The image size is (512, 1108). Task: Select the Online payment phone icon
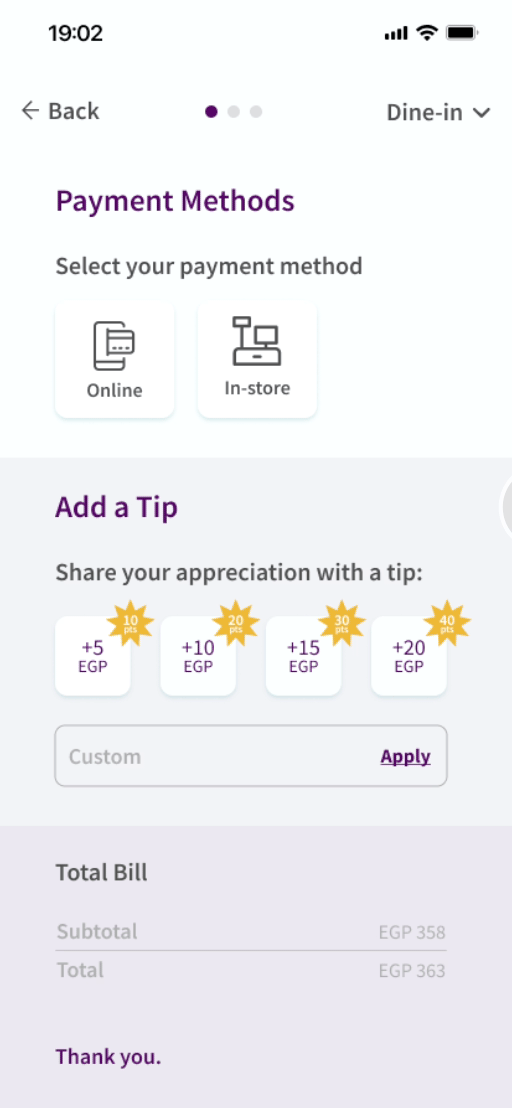pos(114,346)
